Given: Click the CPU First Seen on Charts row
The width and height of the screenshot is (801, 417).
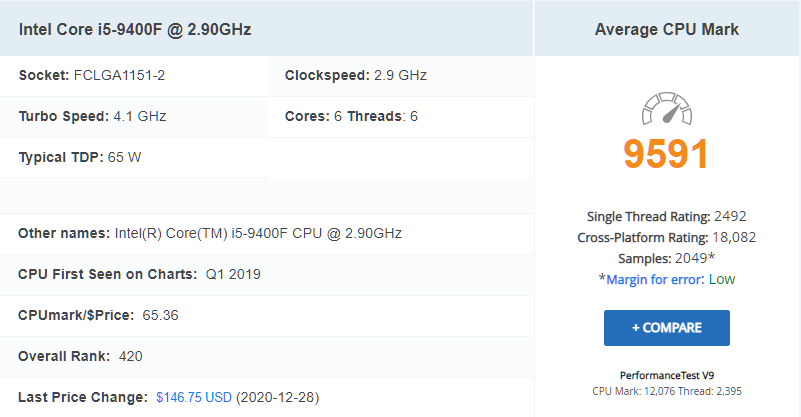Looking at the screenshot, I should (x=140, y=274).
